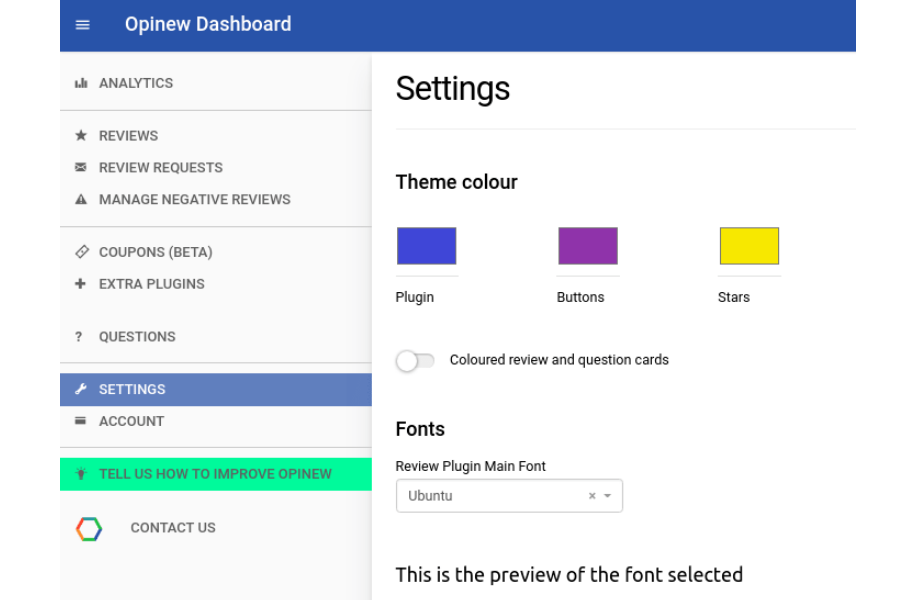900x600 pixels.
Task: Open the hamburger navigation menu
Action: point(83,25)
